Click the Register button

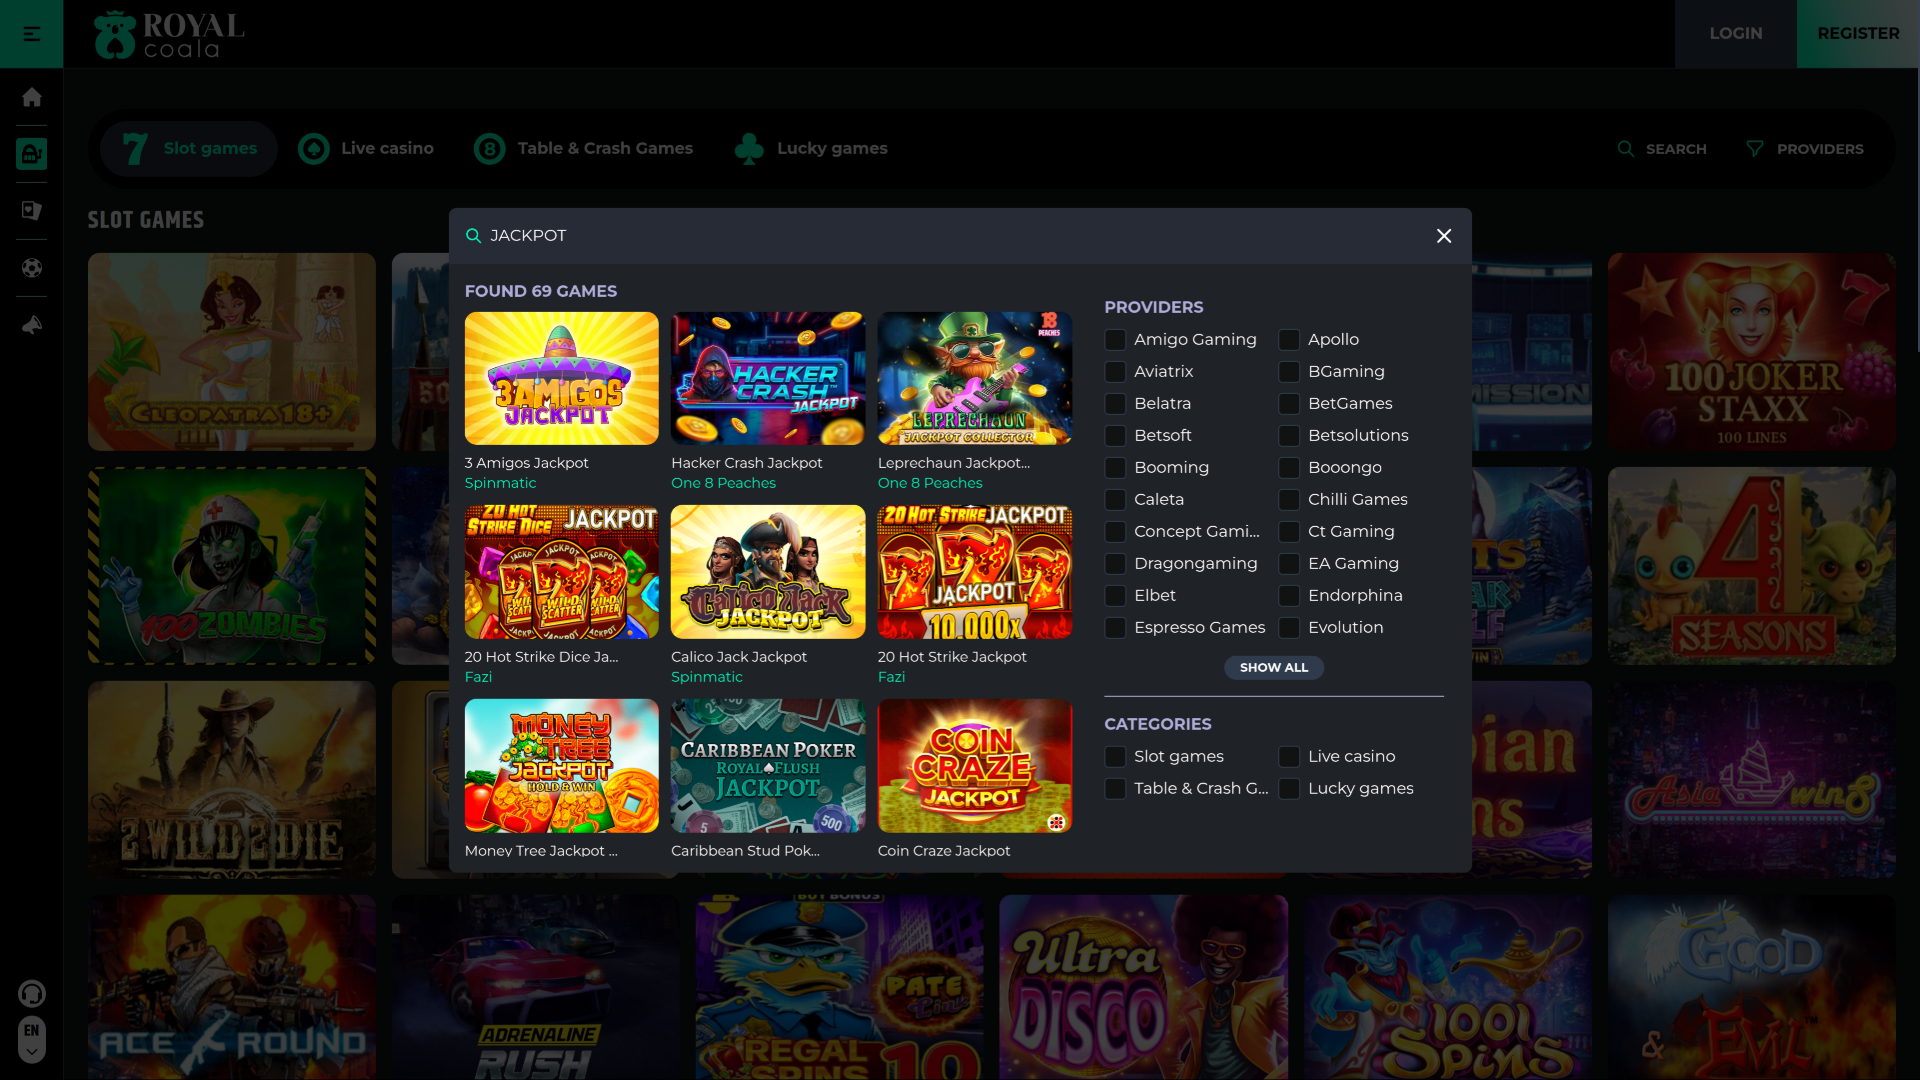(x=1857, y=34)
